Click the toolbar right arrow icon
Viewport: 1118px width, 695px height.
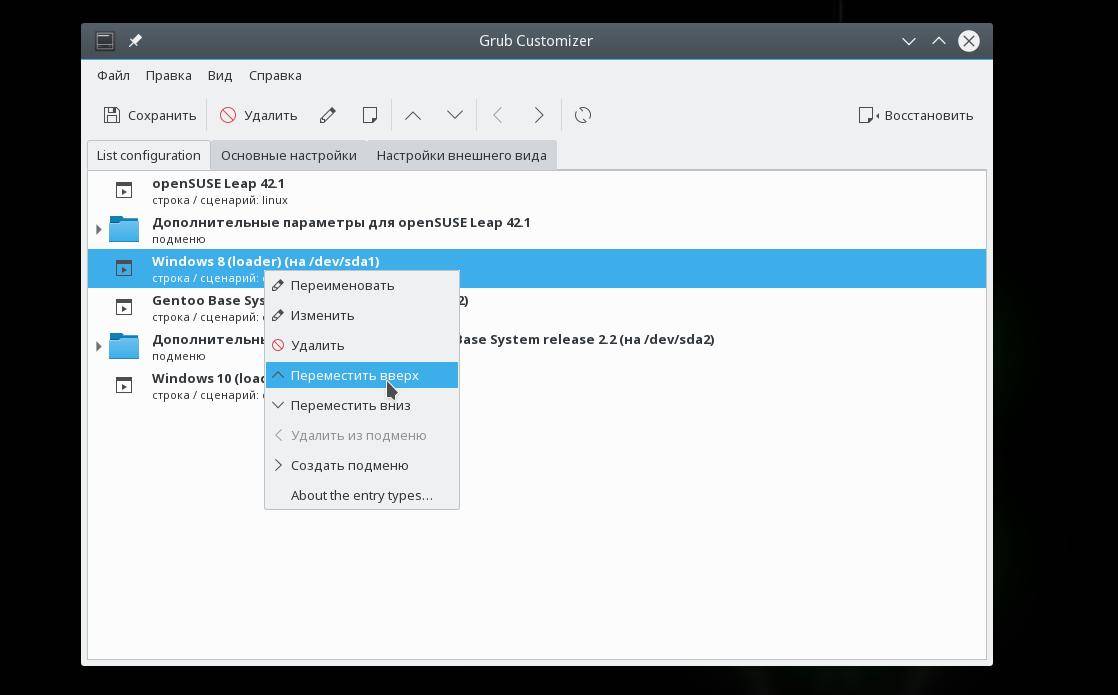point(539,115)
